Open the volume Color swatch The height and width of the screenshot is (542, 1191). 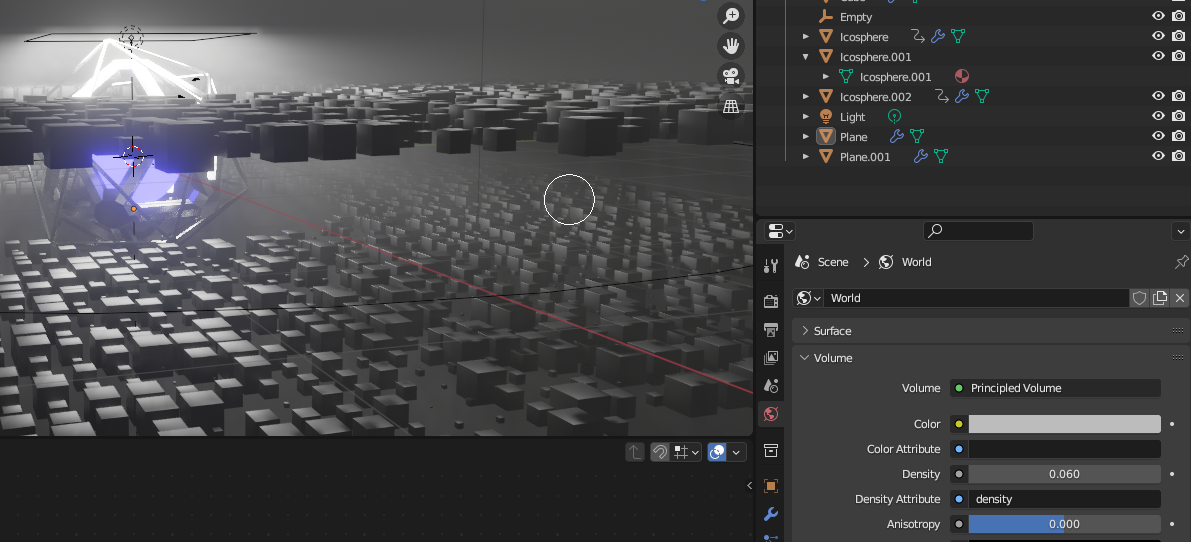coord(1064,424)
